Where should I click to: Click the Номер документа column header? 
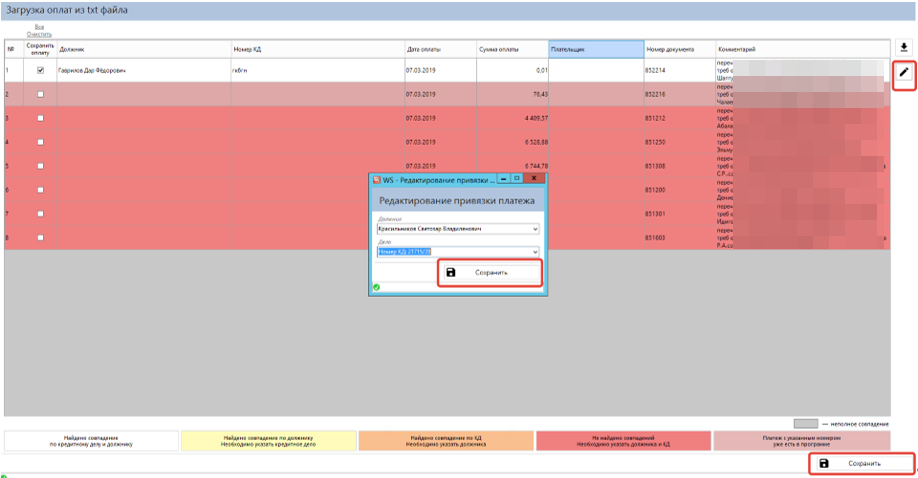(680, 49)
